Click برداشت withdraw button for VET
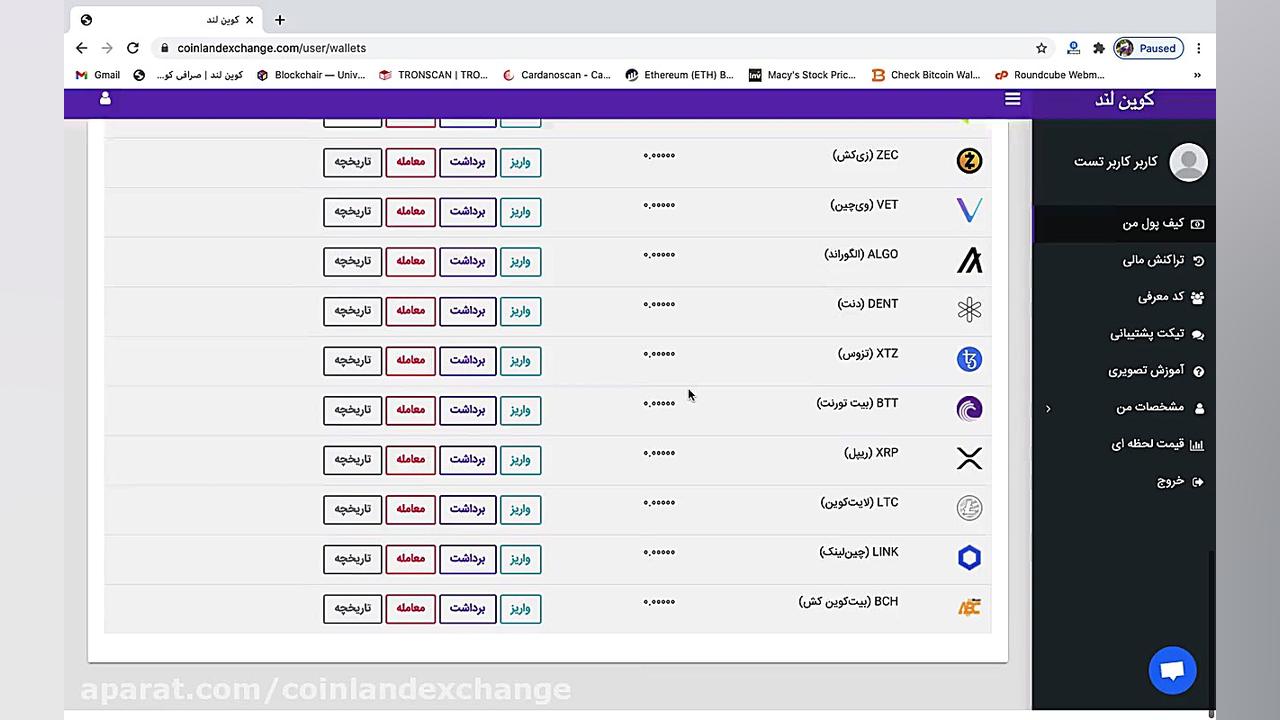 pyautogui.click(x=467, y=211)
